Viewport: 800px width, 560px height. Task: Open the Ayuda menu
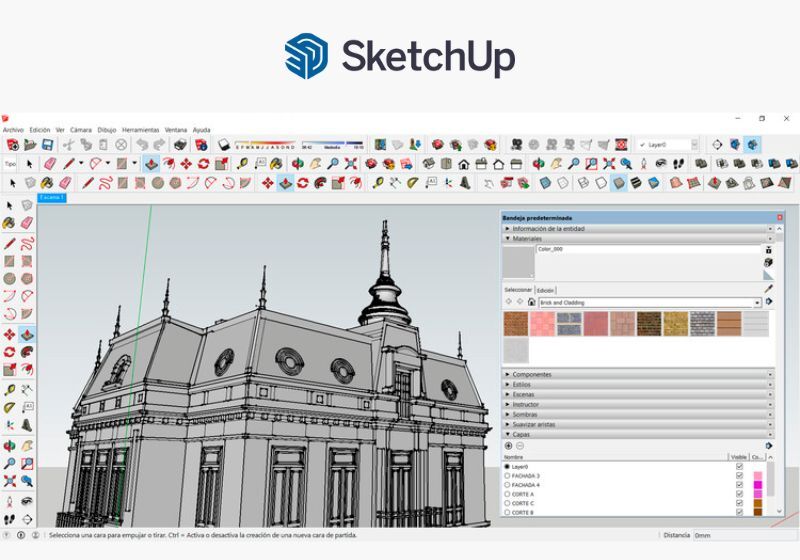click(202, 130)
